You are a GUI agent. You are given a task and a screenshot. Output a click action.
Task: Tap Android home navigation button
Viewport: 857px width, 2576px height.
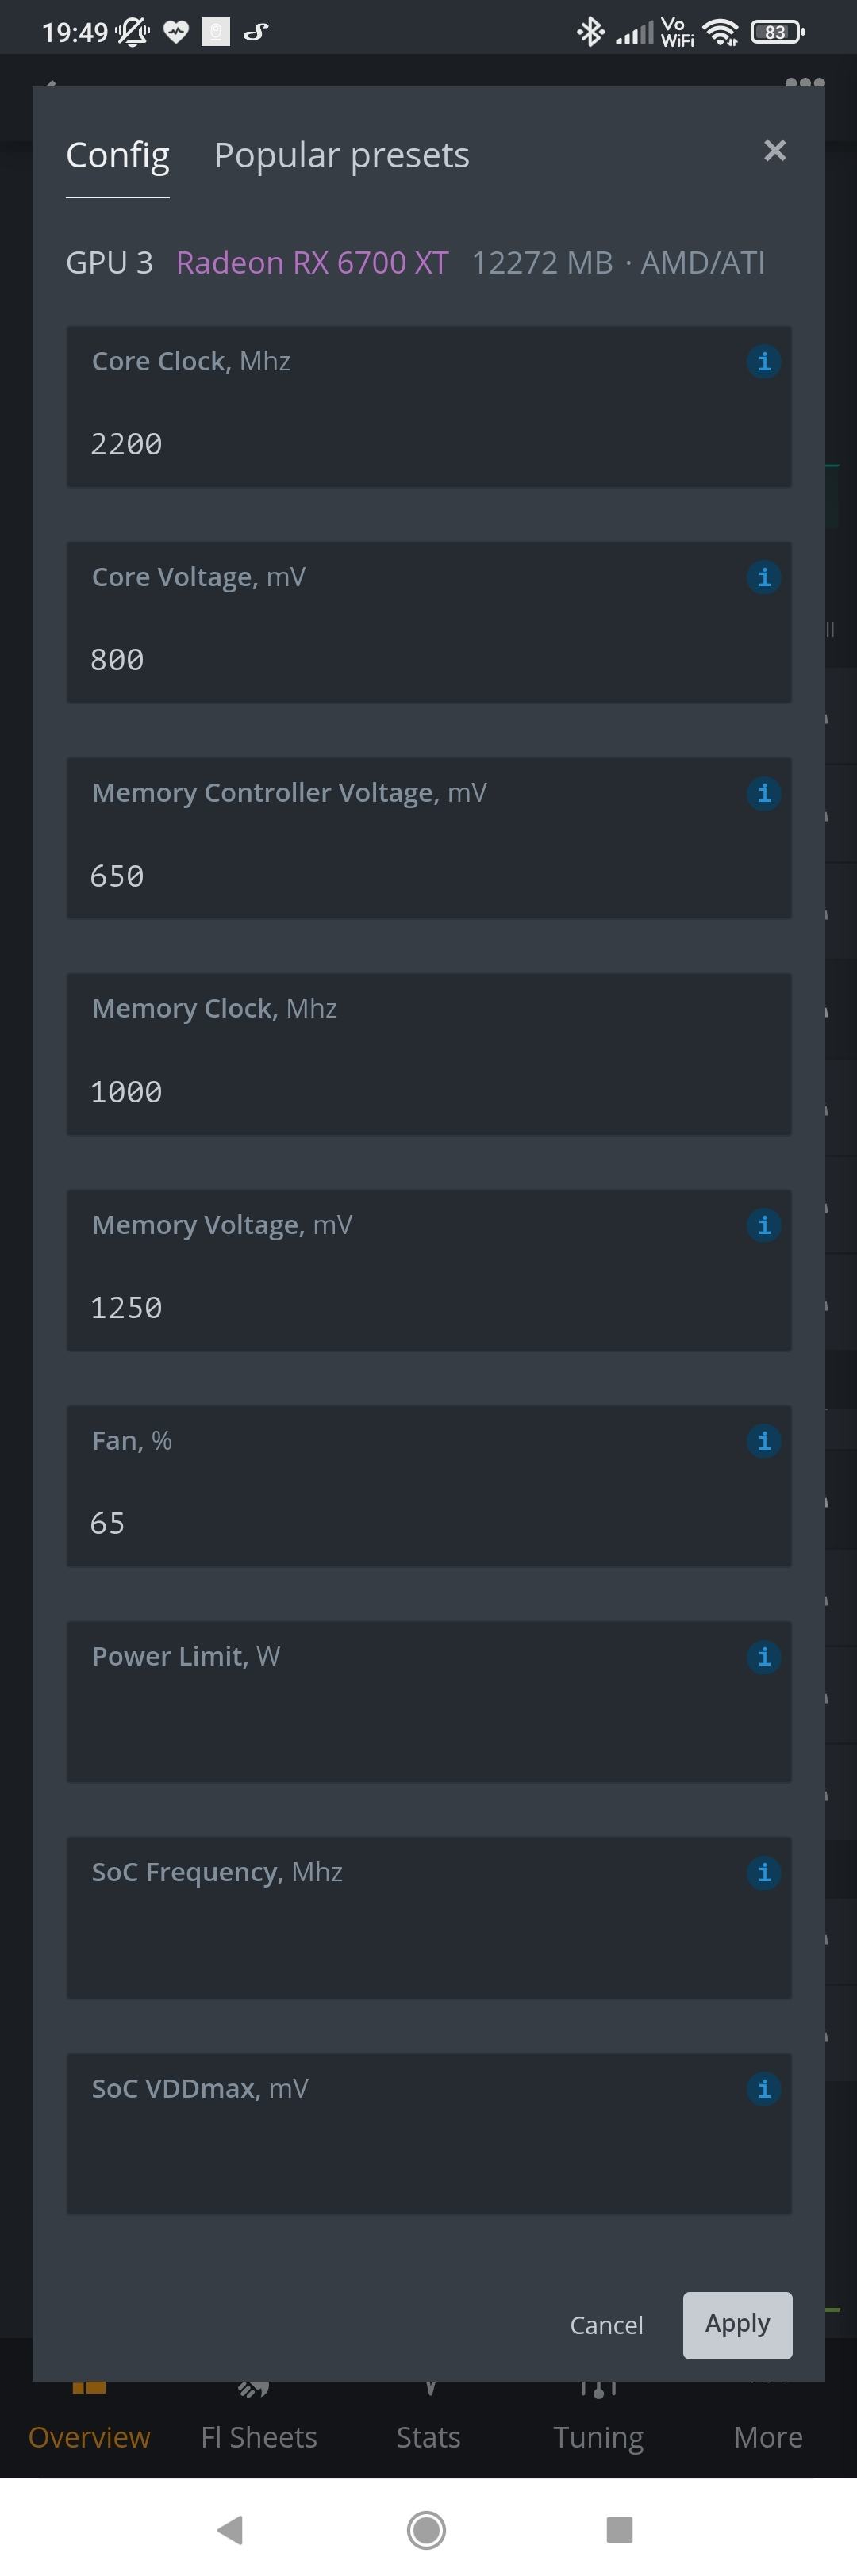click(427, 2530)
